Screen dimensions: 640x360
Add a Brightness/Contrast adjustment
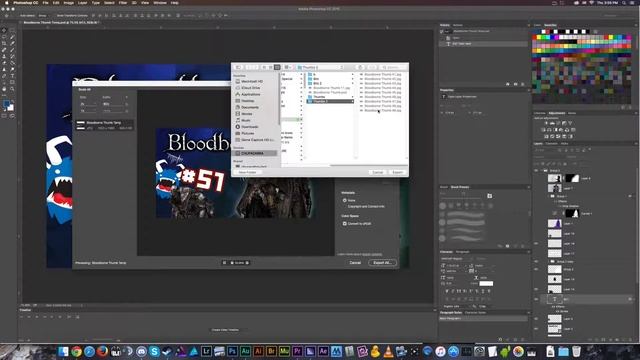tap(547, 123)
